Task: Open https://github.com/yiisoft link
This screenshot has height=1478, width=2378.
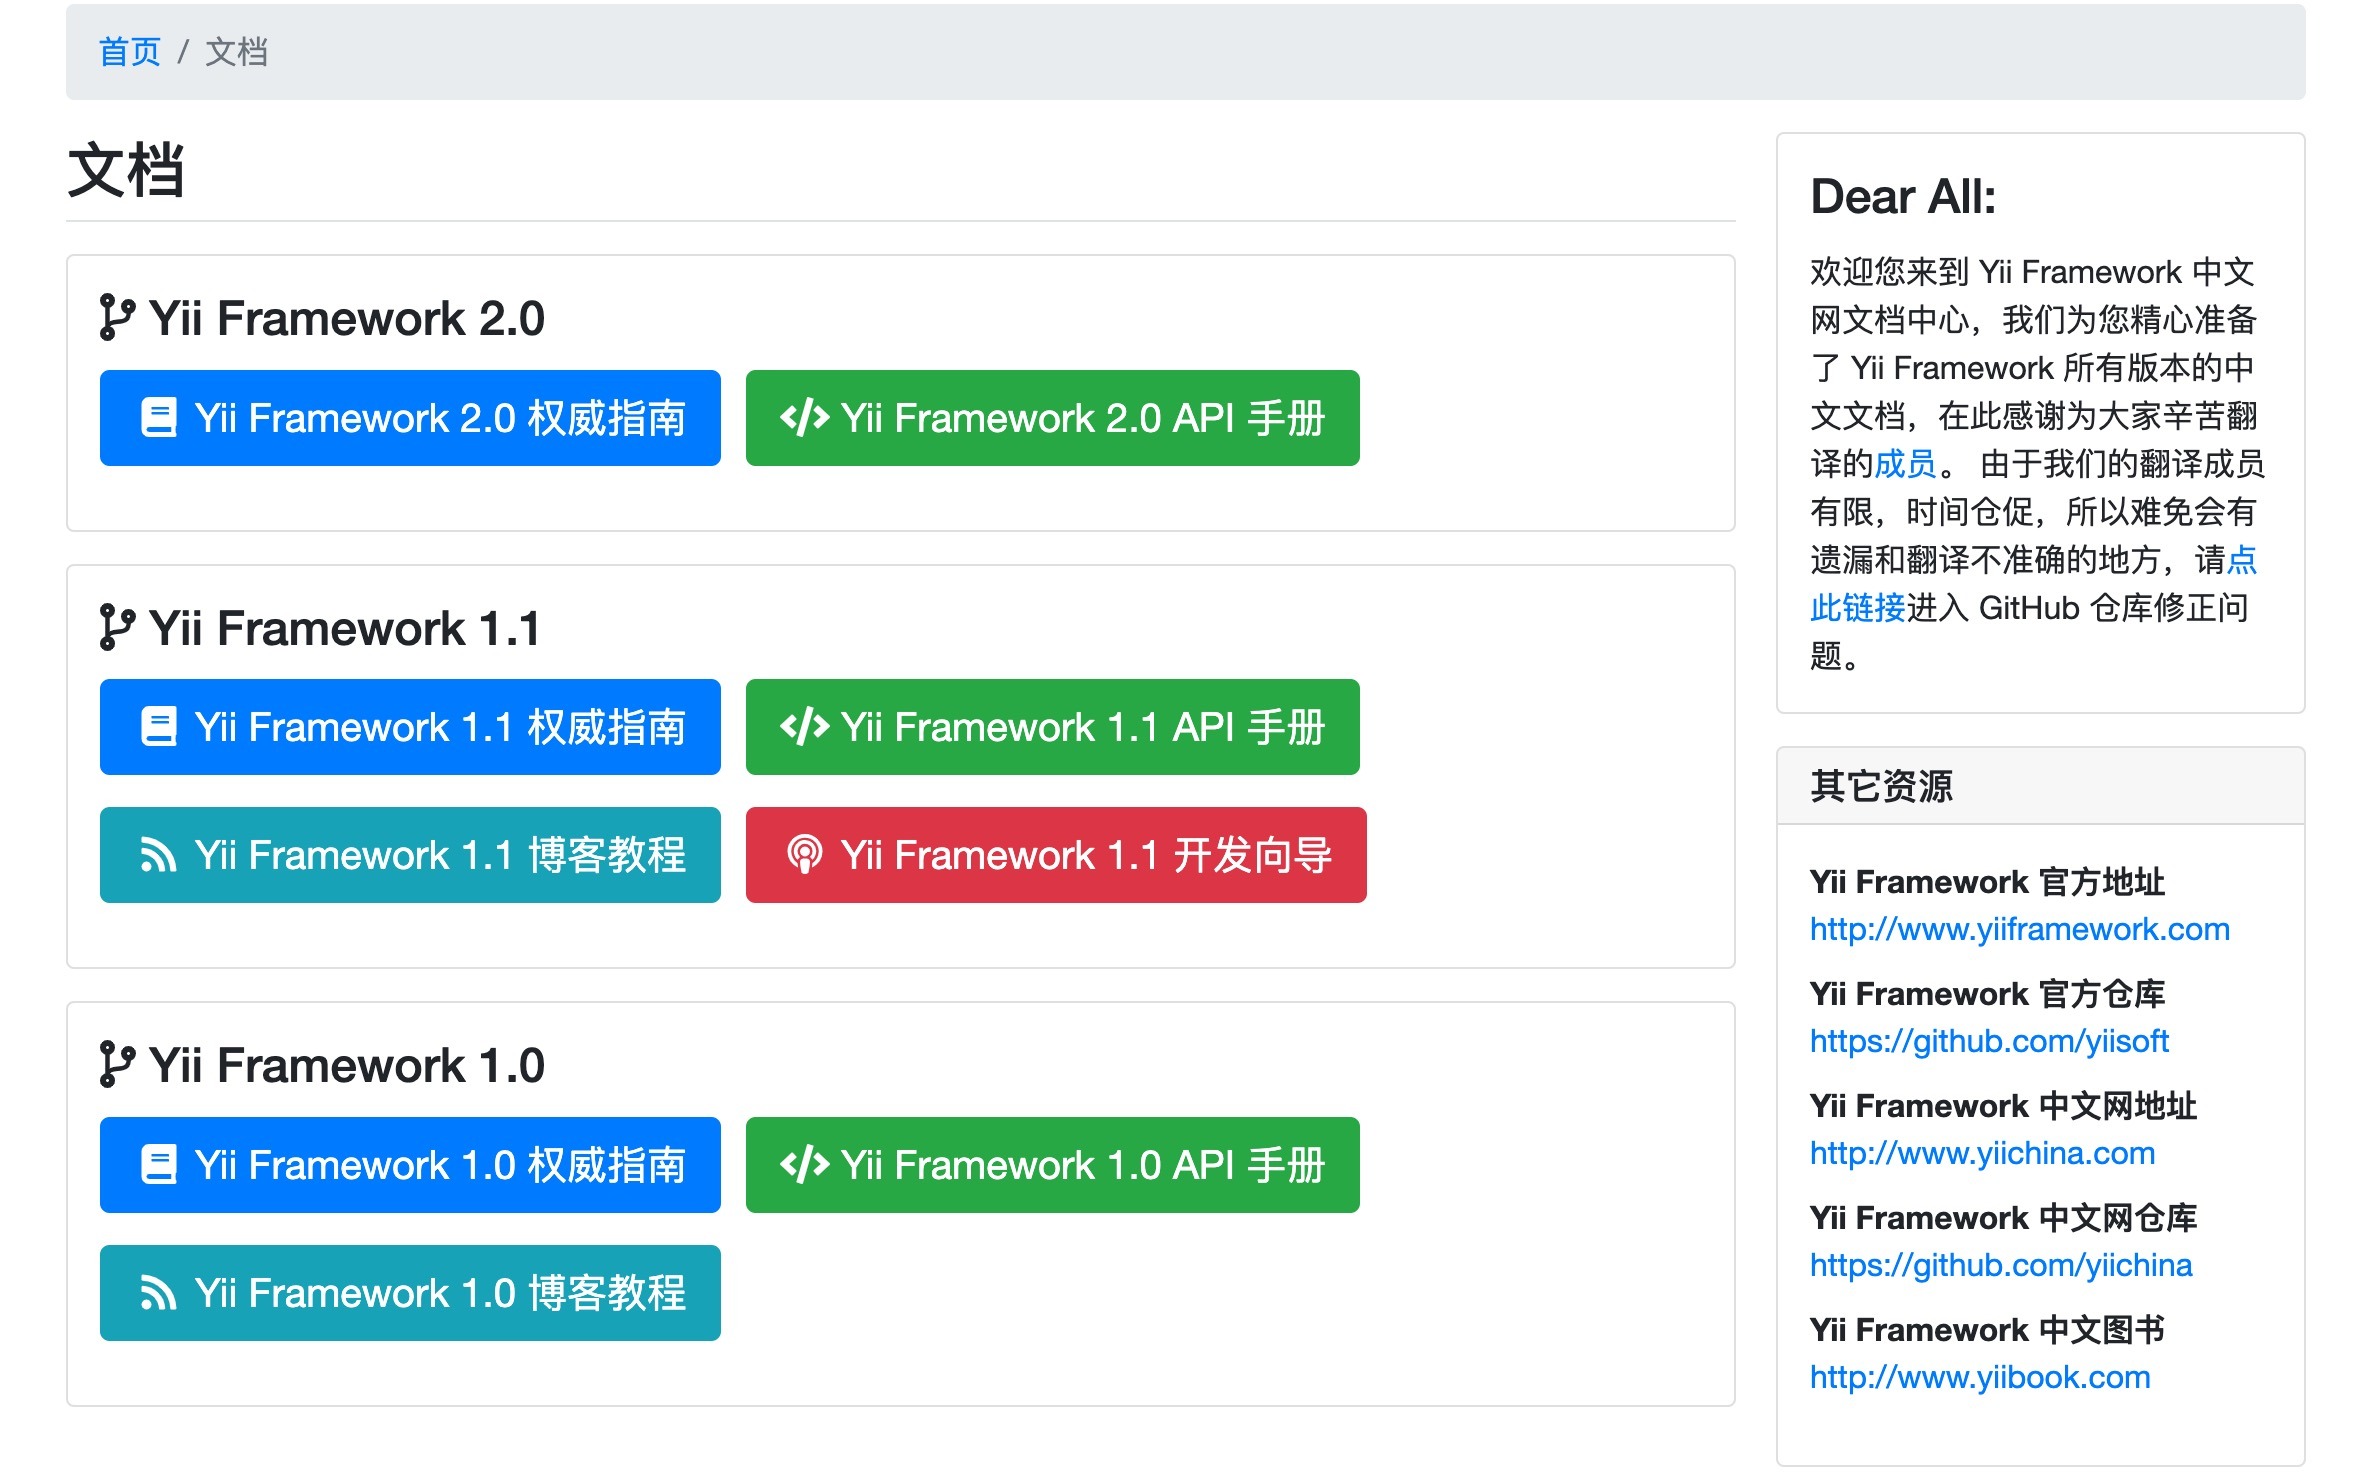Action: pos(1989,1041)
